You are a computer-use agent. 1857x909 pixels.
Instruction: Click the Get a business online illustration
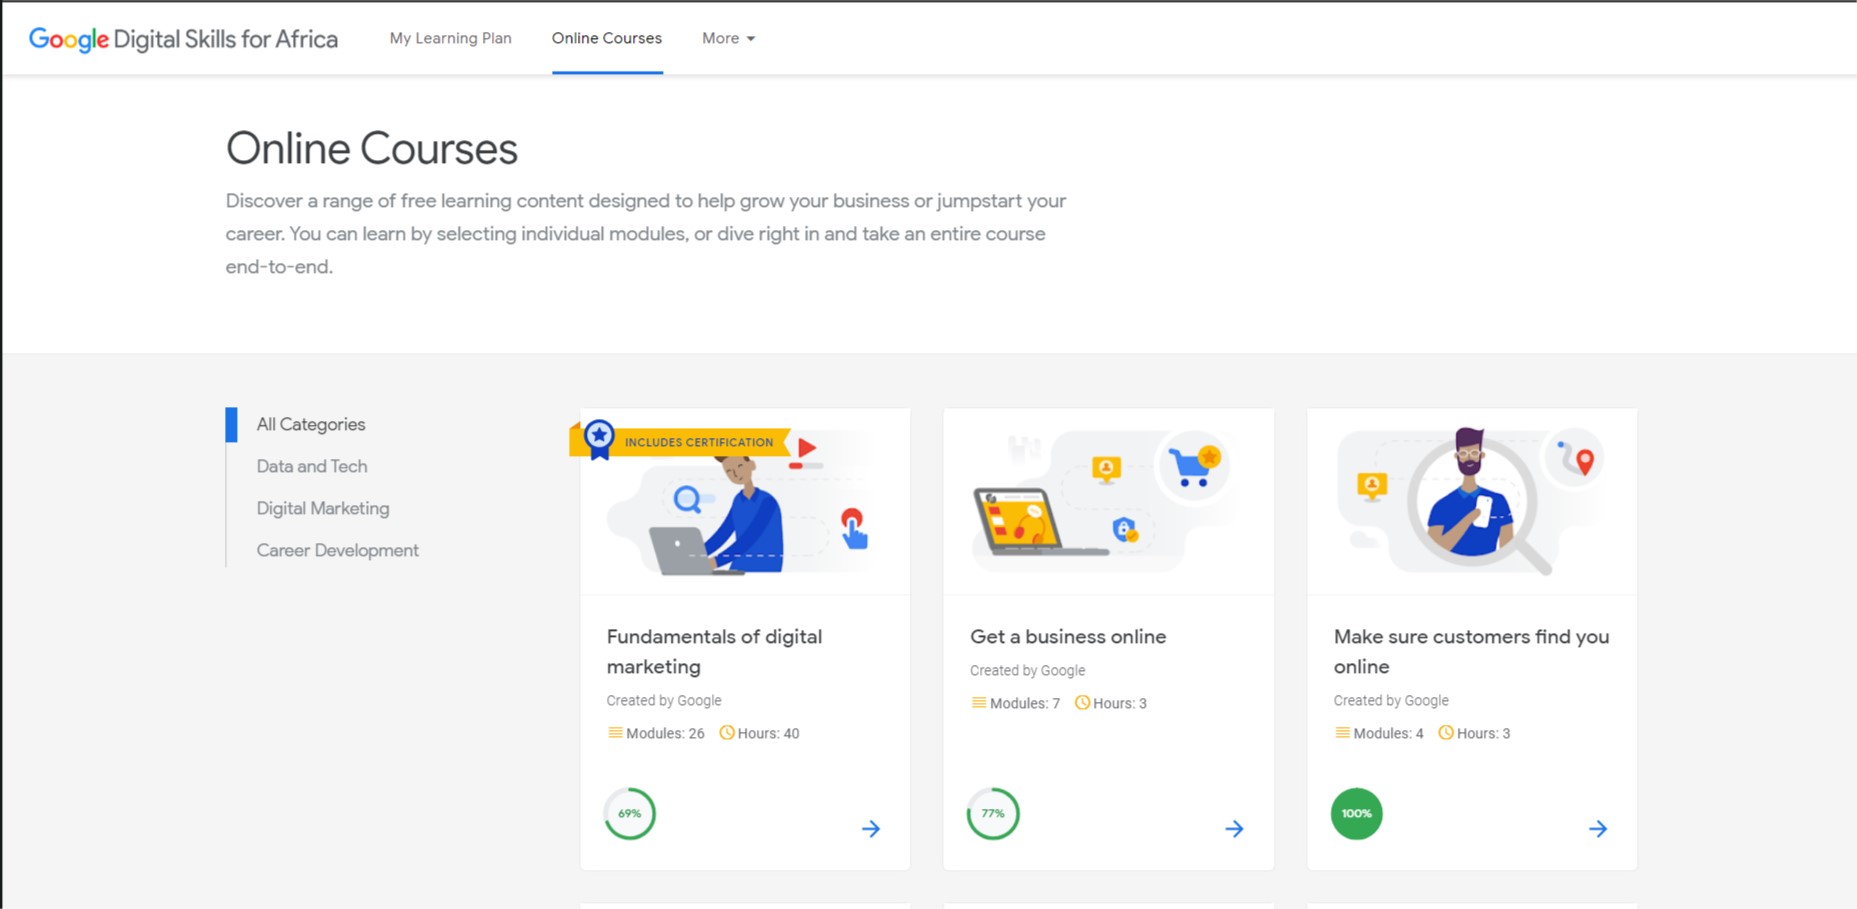[1108, 501]
